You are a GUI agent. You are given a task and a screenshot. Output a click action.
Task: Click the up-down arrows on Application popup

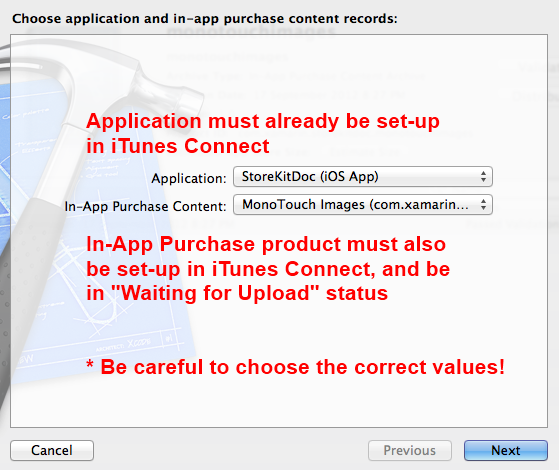tap(483, 177)
